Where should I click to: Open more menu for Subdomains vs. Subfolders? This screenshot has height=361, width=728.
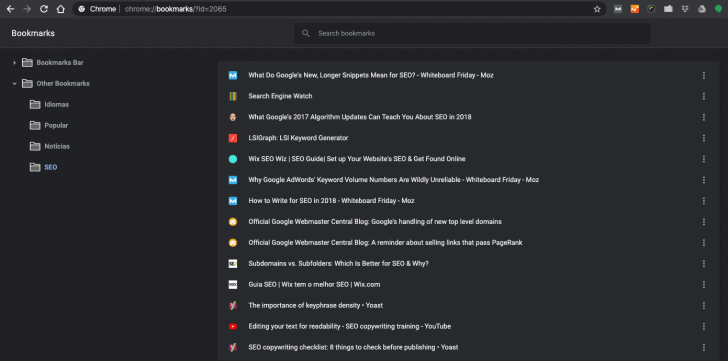coord(704,264)
